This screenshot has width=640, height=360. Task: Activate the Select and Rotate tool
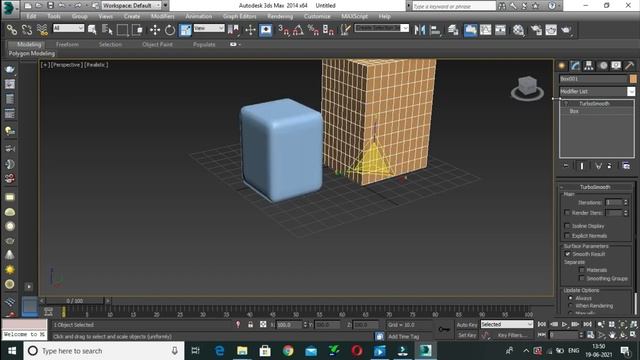click(170, 30)
